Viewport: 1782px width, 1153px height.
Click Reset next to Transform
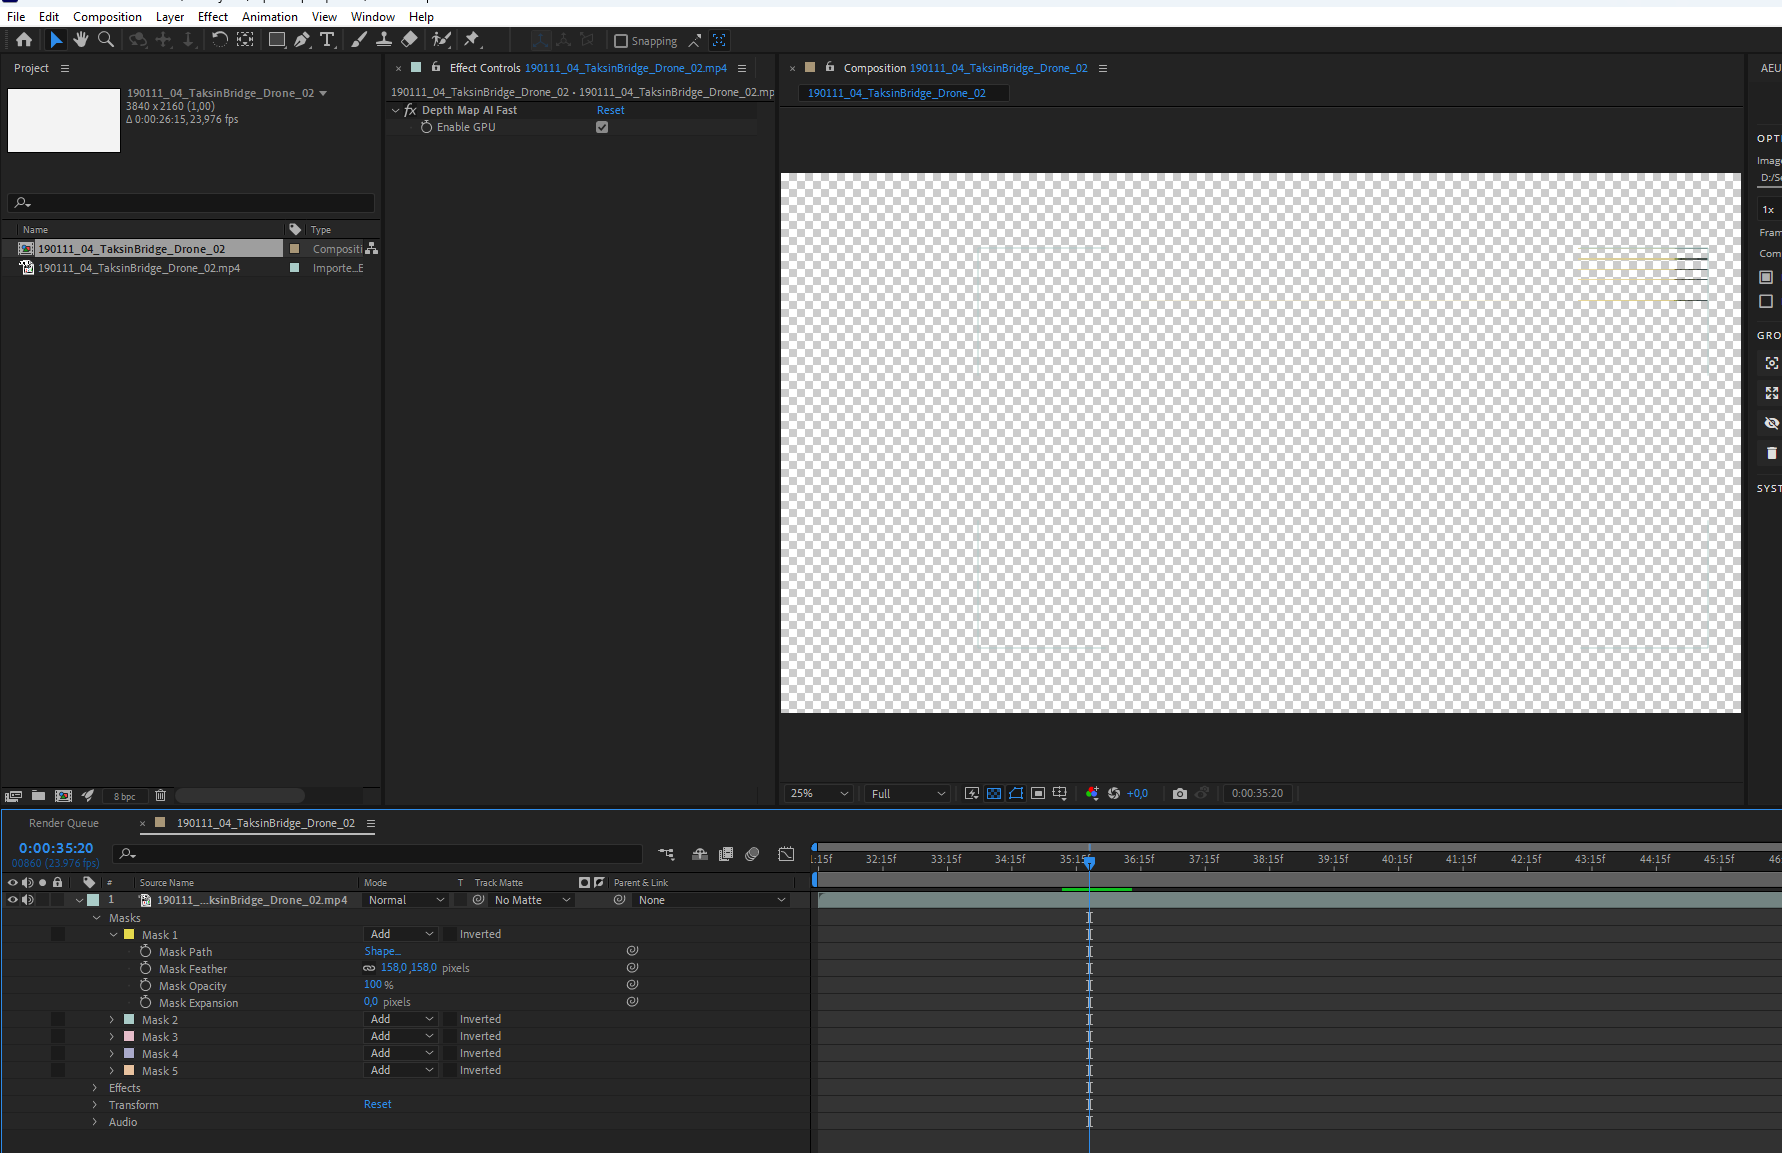(377, 1103)
